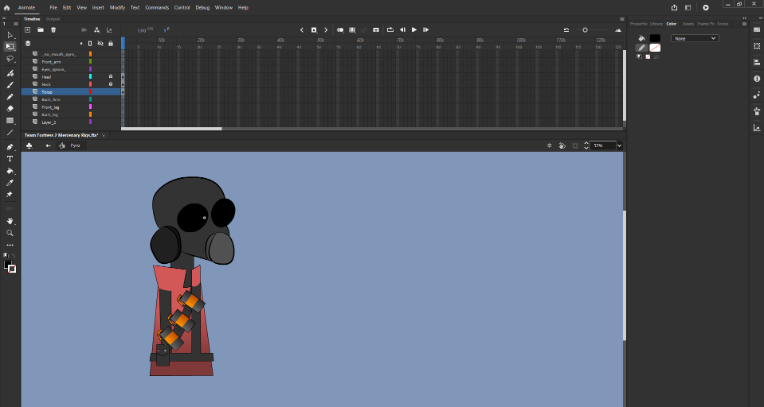The image size is (764, 407).
Task: Insert a keyframe with the keyframe button
Action: point(314,30)
